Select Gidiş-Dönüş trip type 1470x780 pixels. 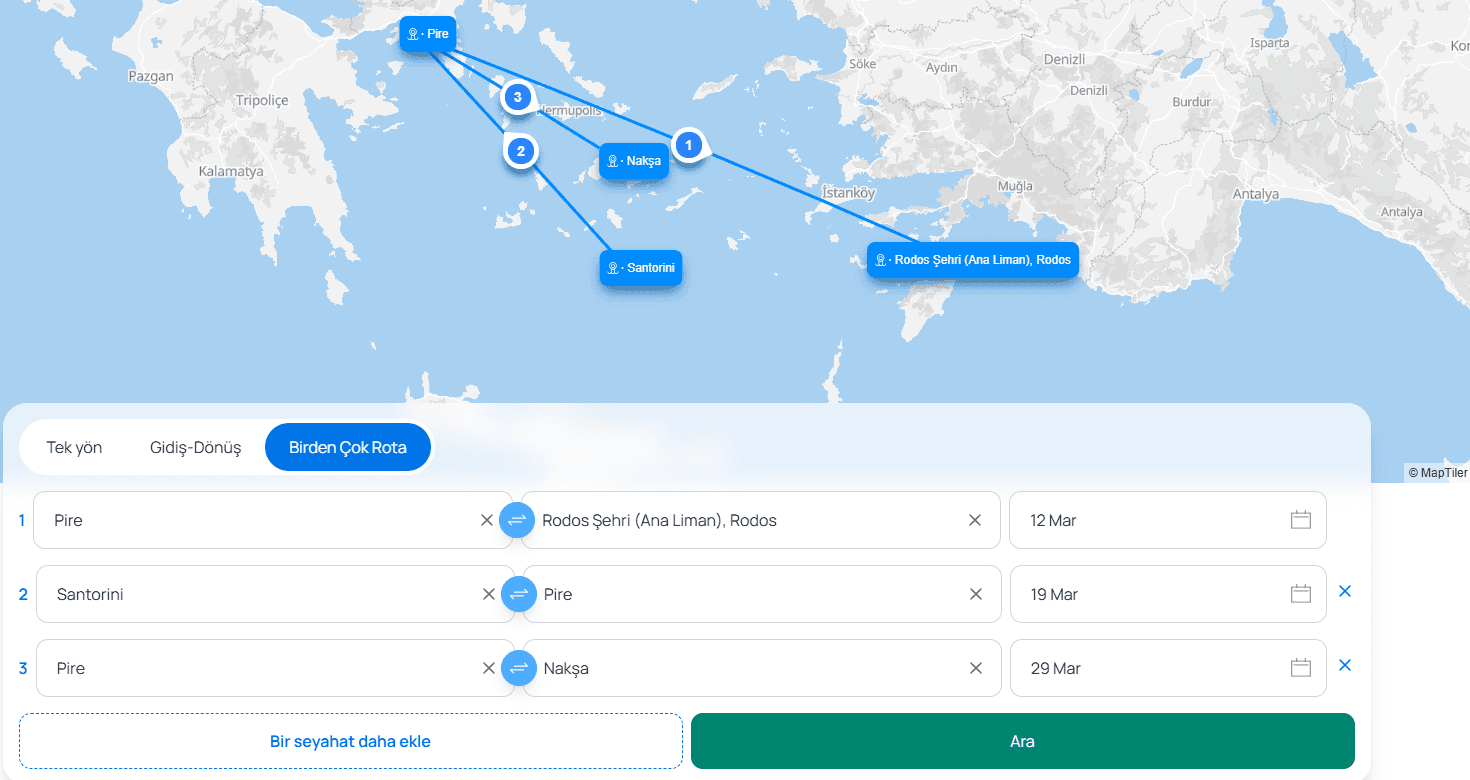point(196,447)
